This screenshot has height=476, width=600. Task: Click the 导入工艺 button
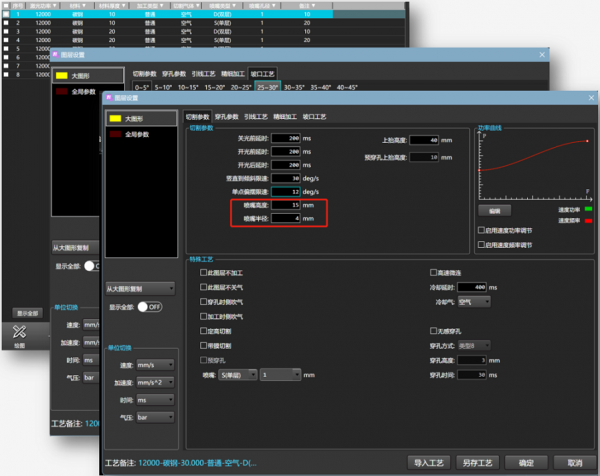click(427, 462)
